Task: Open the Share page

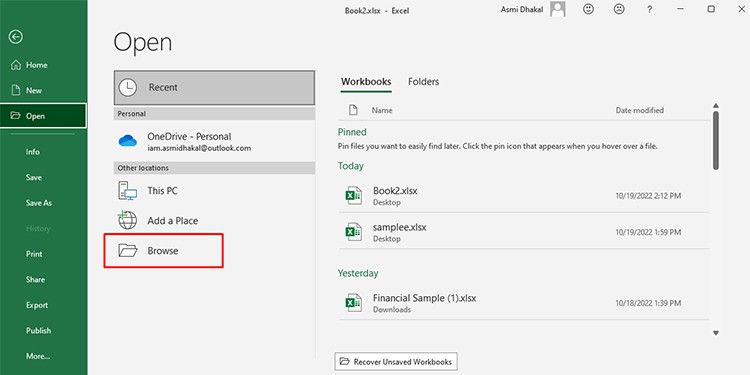Action: 43,280
